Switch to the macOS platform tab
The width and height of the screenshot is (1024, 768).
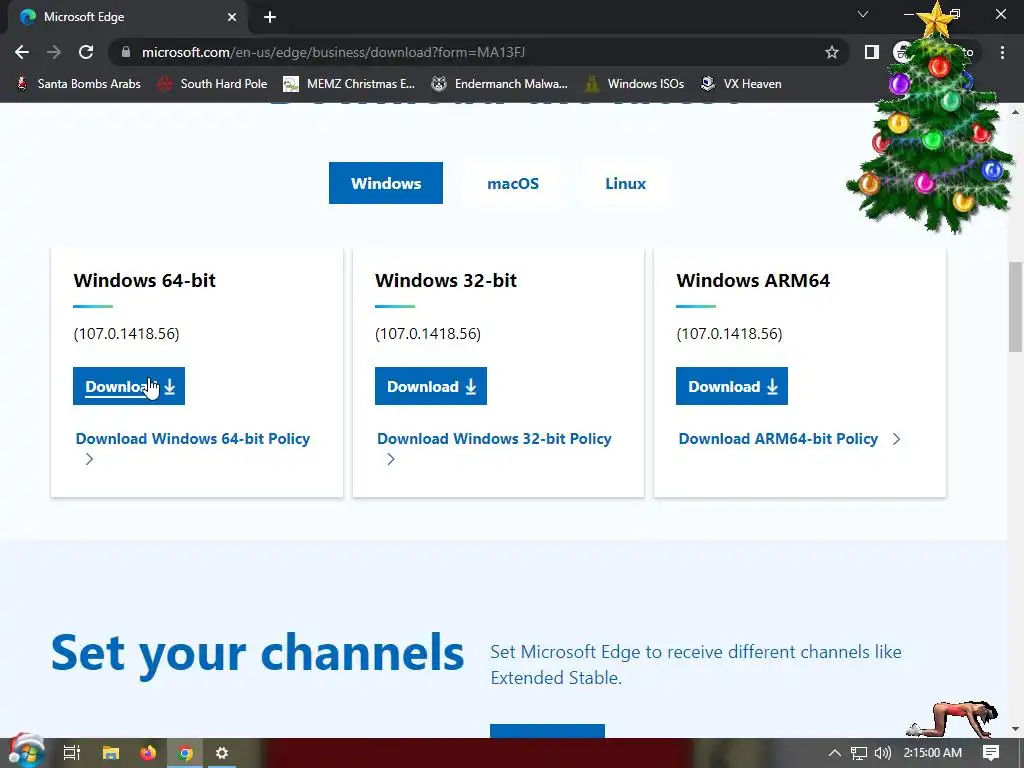(513, 184)
